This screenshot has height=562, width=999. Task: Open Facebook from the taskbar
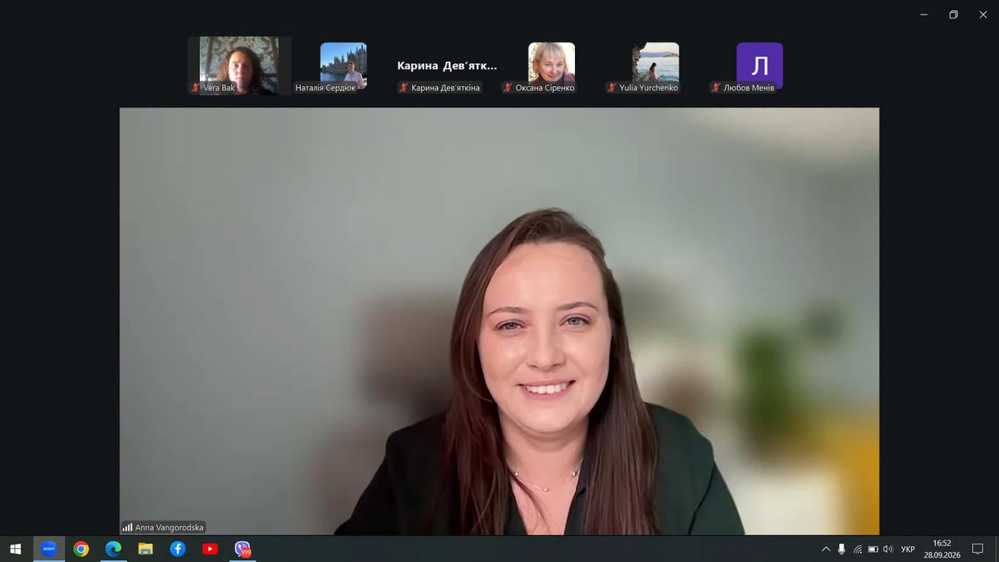coord(178,549)
